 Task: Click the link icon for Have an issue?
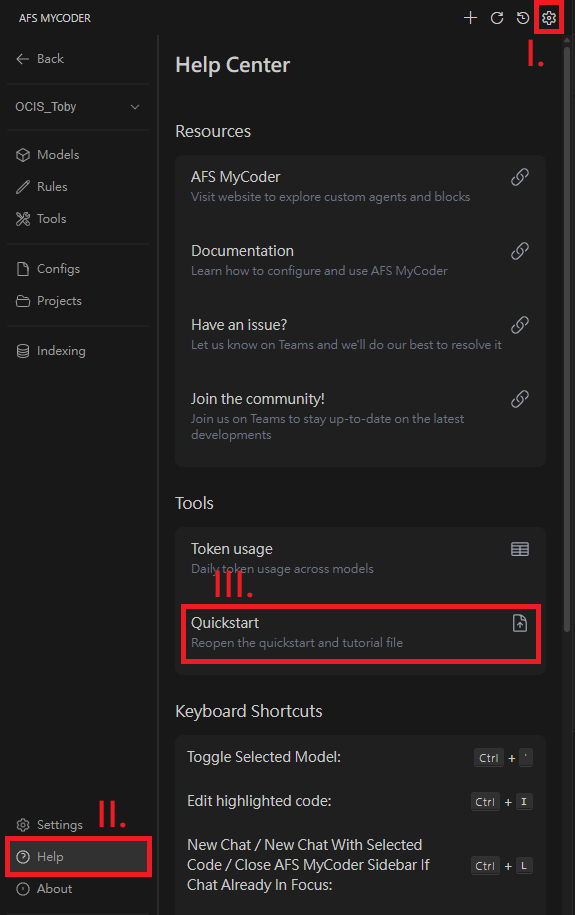pyautogui.click(x=520, y=325)
